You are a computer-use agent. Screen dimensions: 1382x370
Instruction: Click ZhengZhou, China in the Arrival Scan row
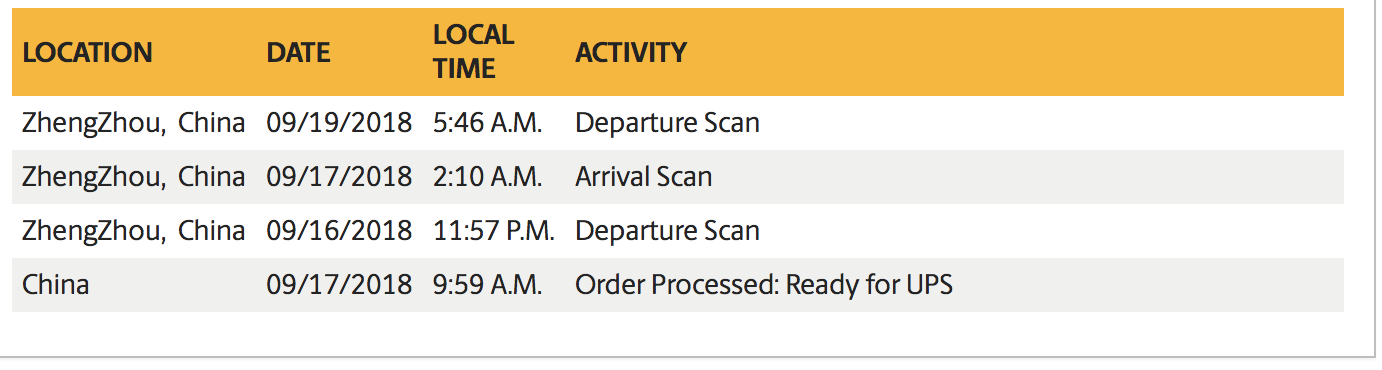tap(133, 177)
